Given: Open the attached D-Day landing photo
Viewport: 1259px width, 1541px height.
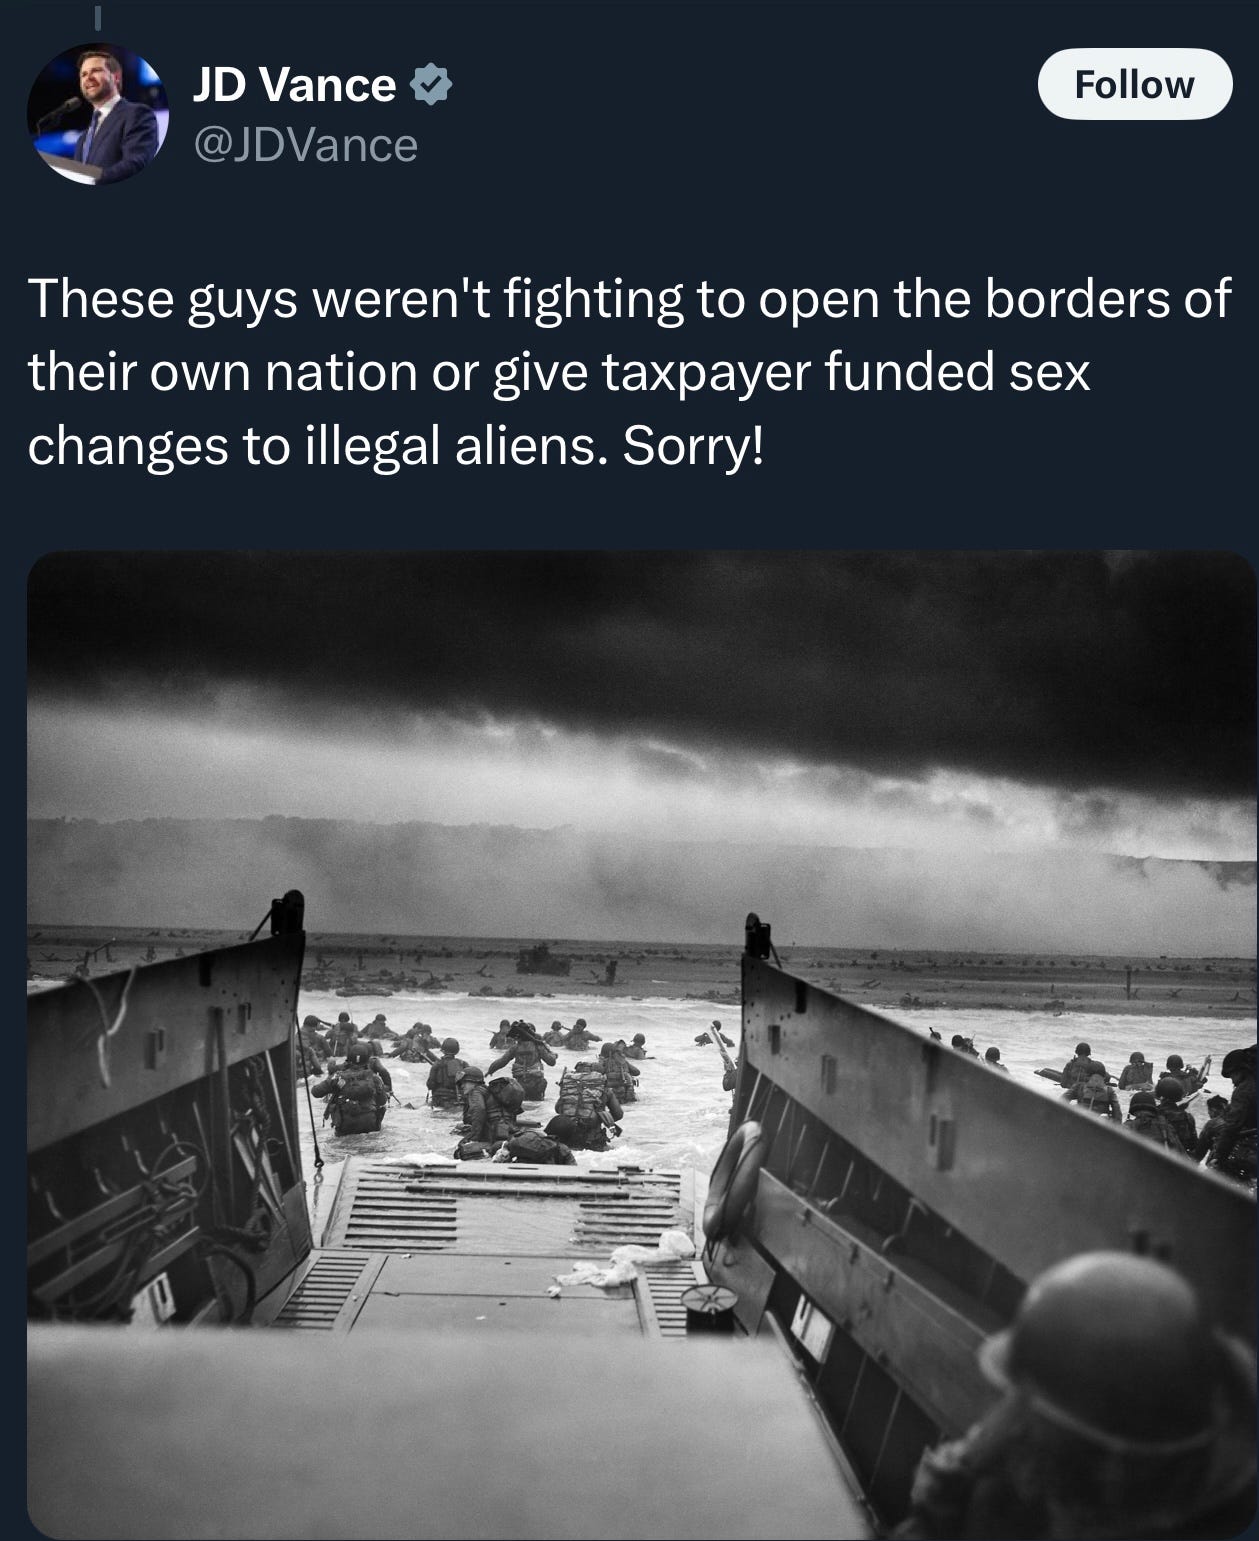Looking at the screenshot, I should [641, 1044].
